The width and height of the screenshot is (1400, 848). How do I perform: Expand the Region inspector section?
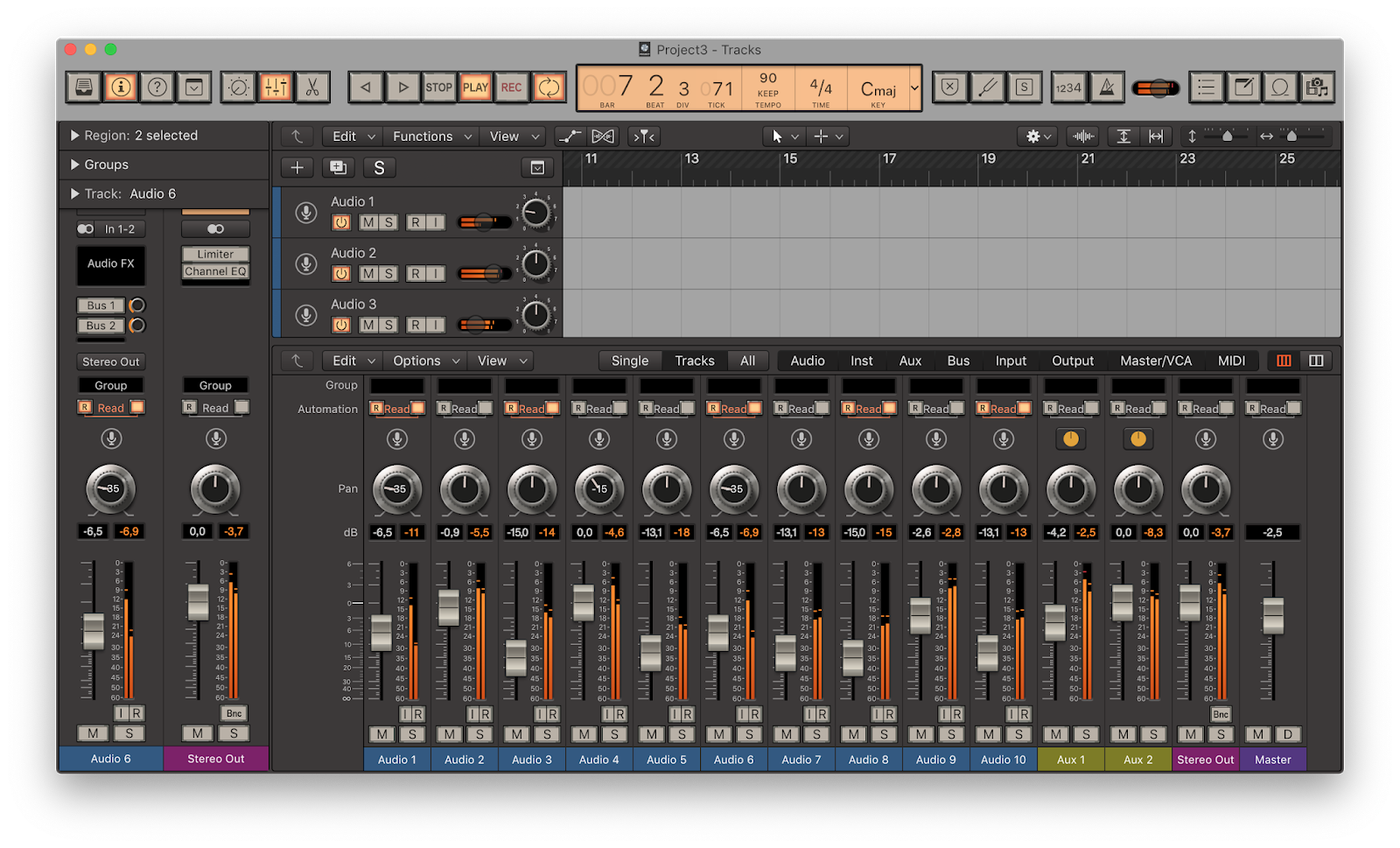77,136
